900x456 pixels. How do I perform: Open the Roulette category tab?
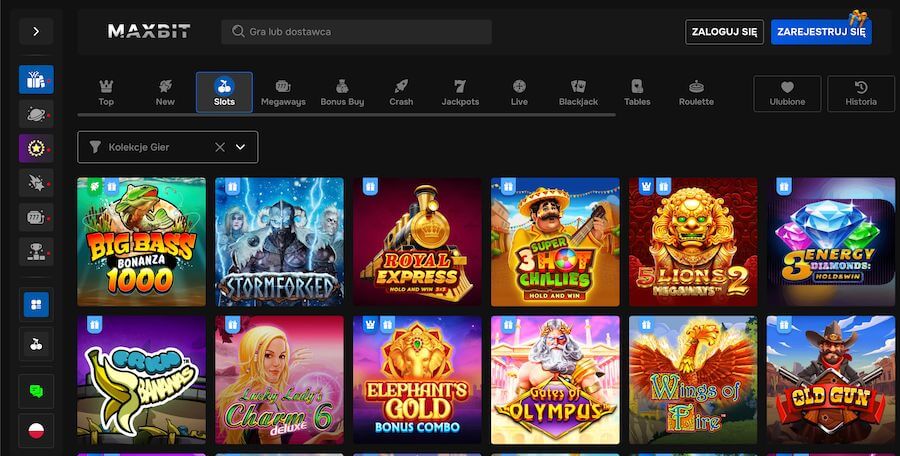click(696, 93)
